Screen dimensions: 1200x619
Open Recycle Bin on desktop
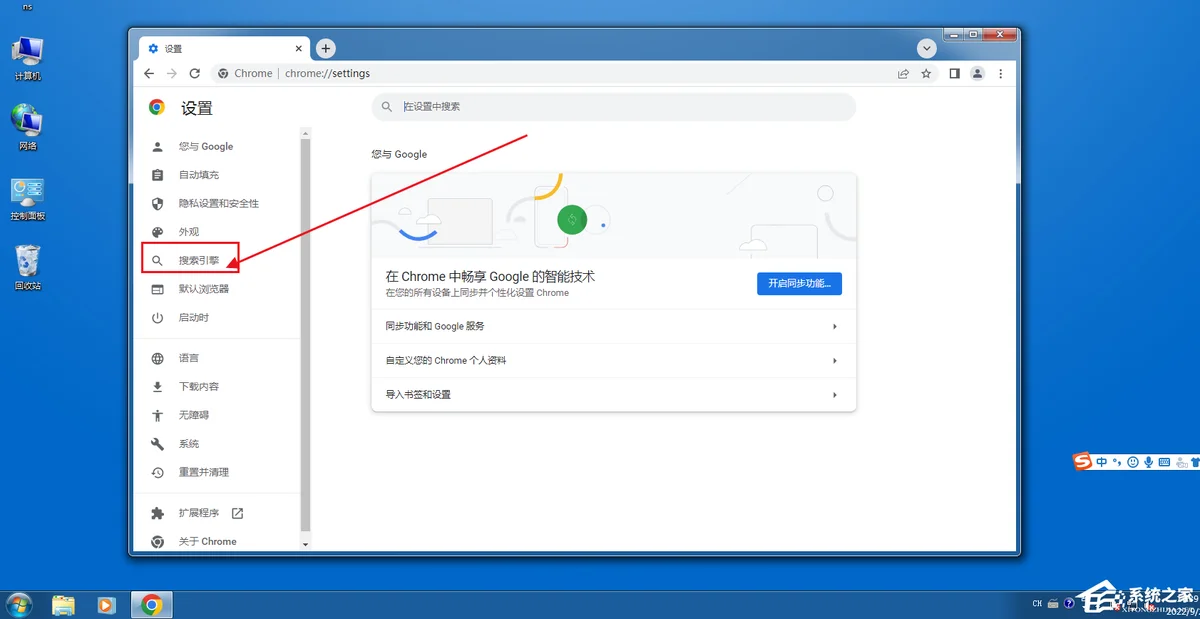pos(27,266)
